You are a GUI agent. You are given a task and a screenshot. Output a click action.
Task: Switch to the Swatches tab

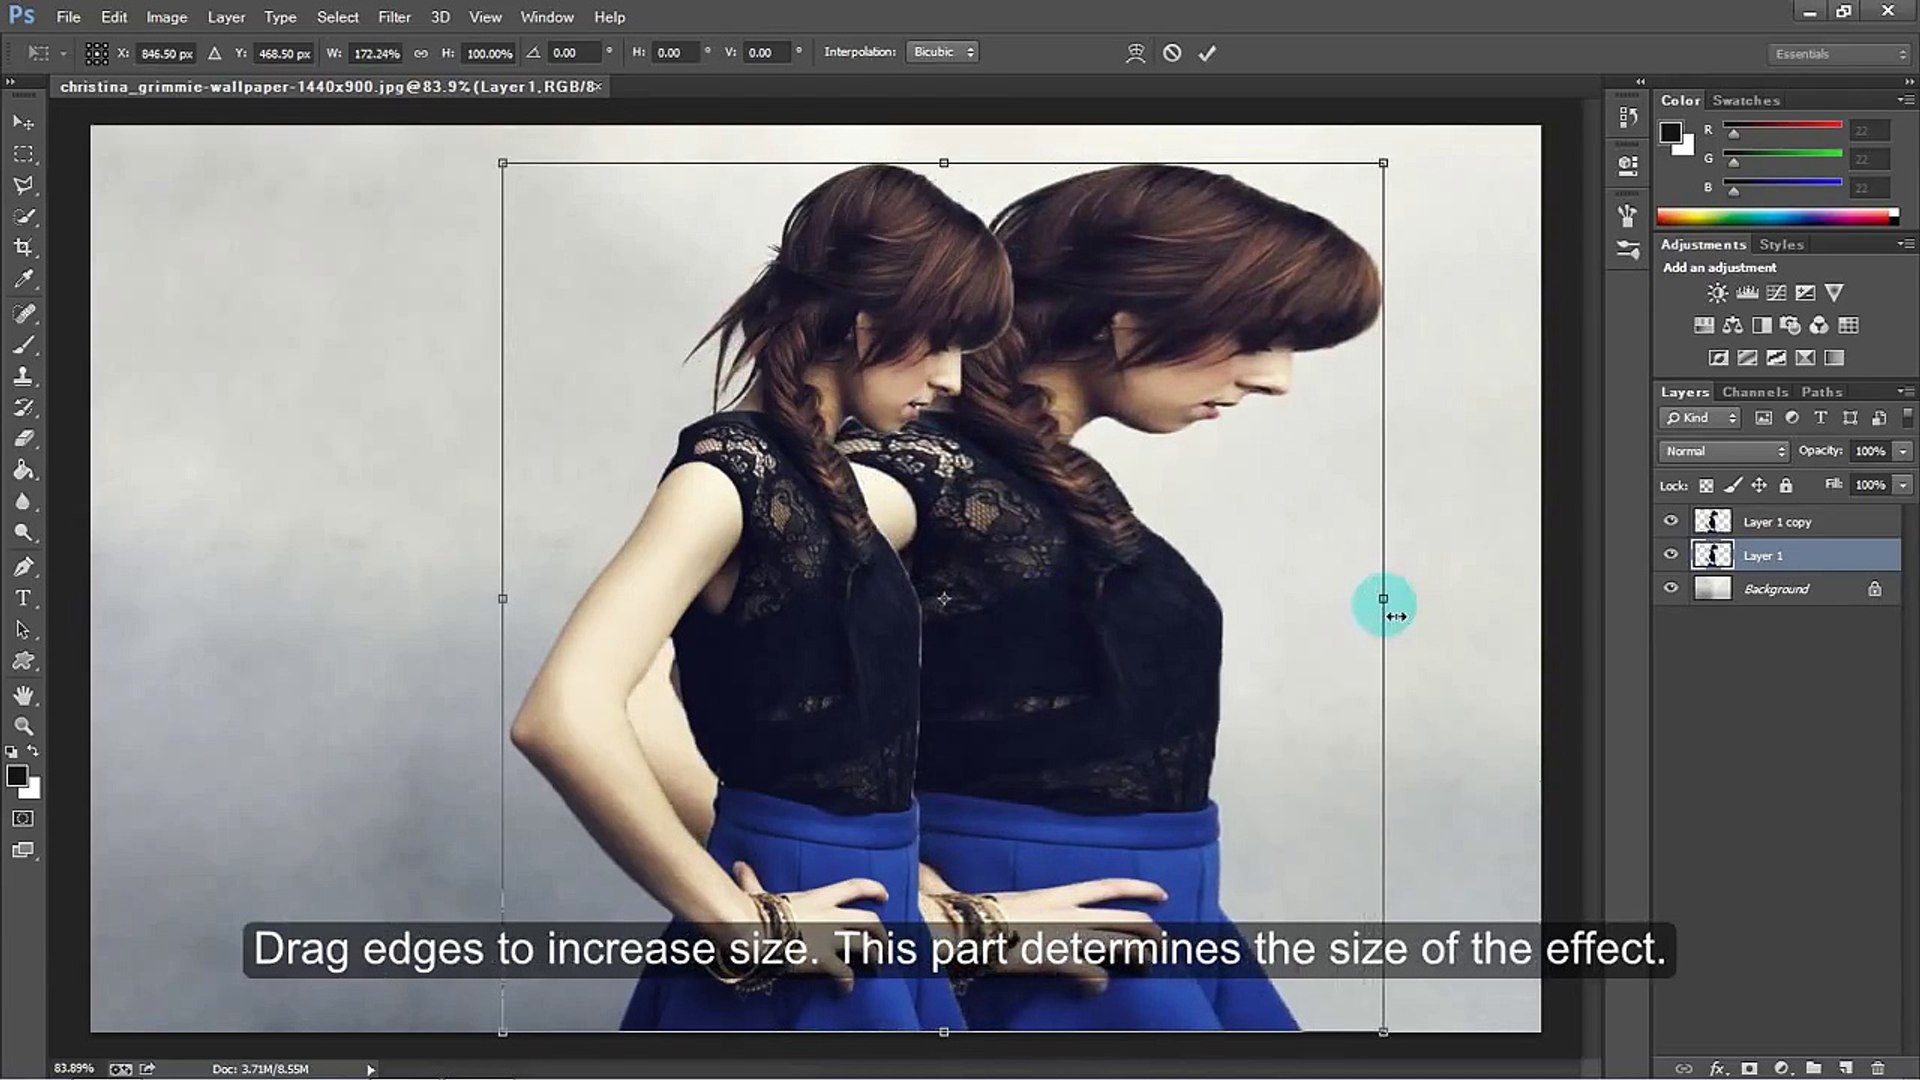coord(1745,100)
